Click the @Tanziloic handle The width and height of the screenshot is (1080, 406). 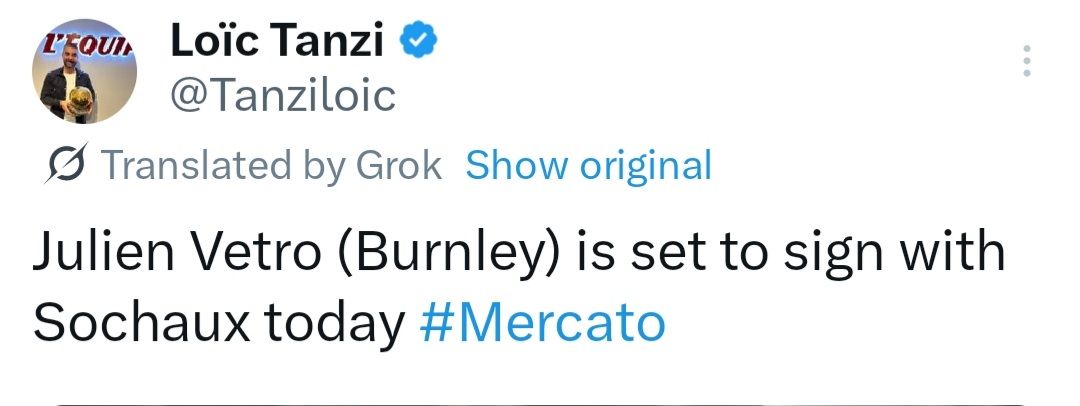284,95
